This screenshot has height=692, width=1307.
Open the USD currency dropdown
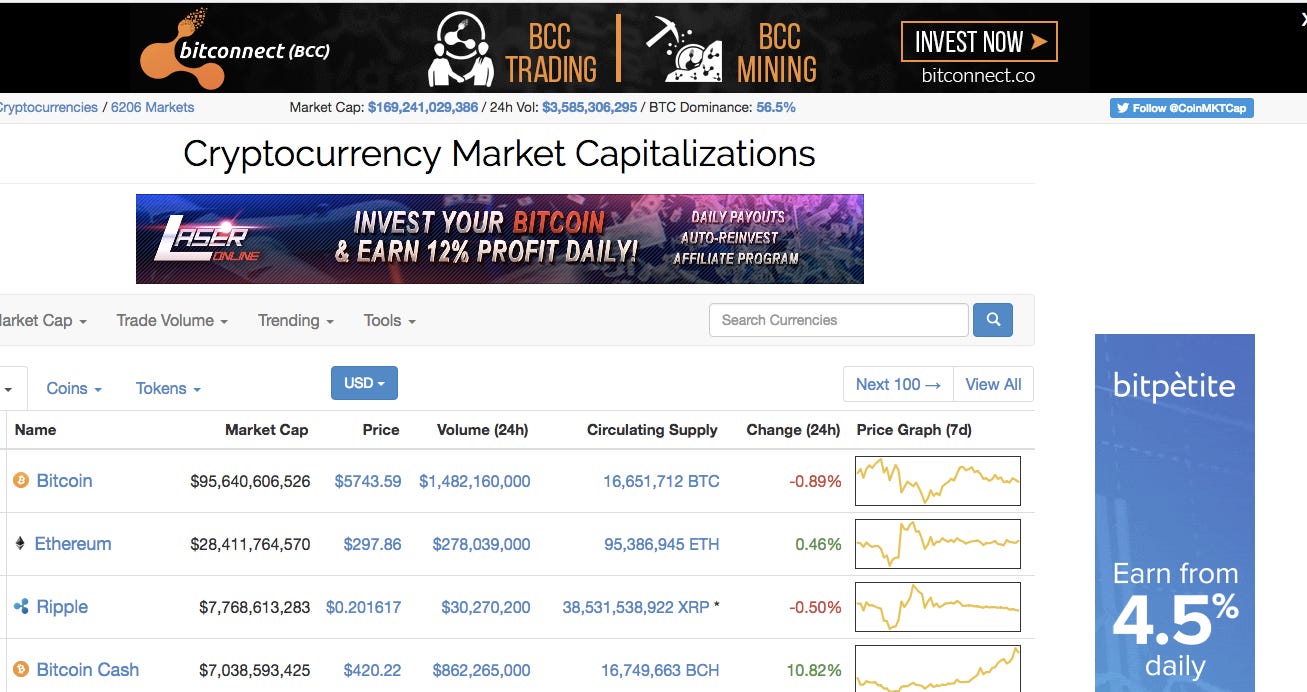pos(364,383)
